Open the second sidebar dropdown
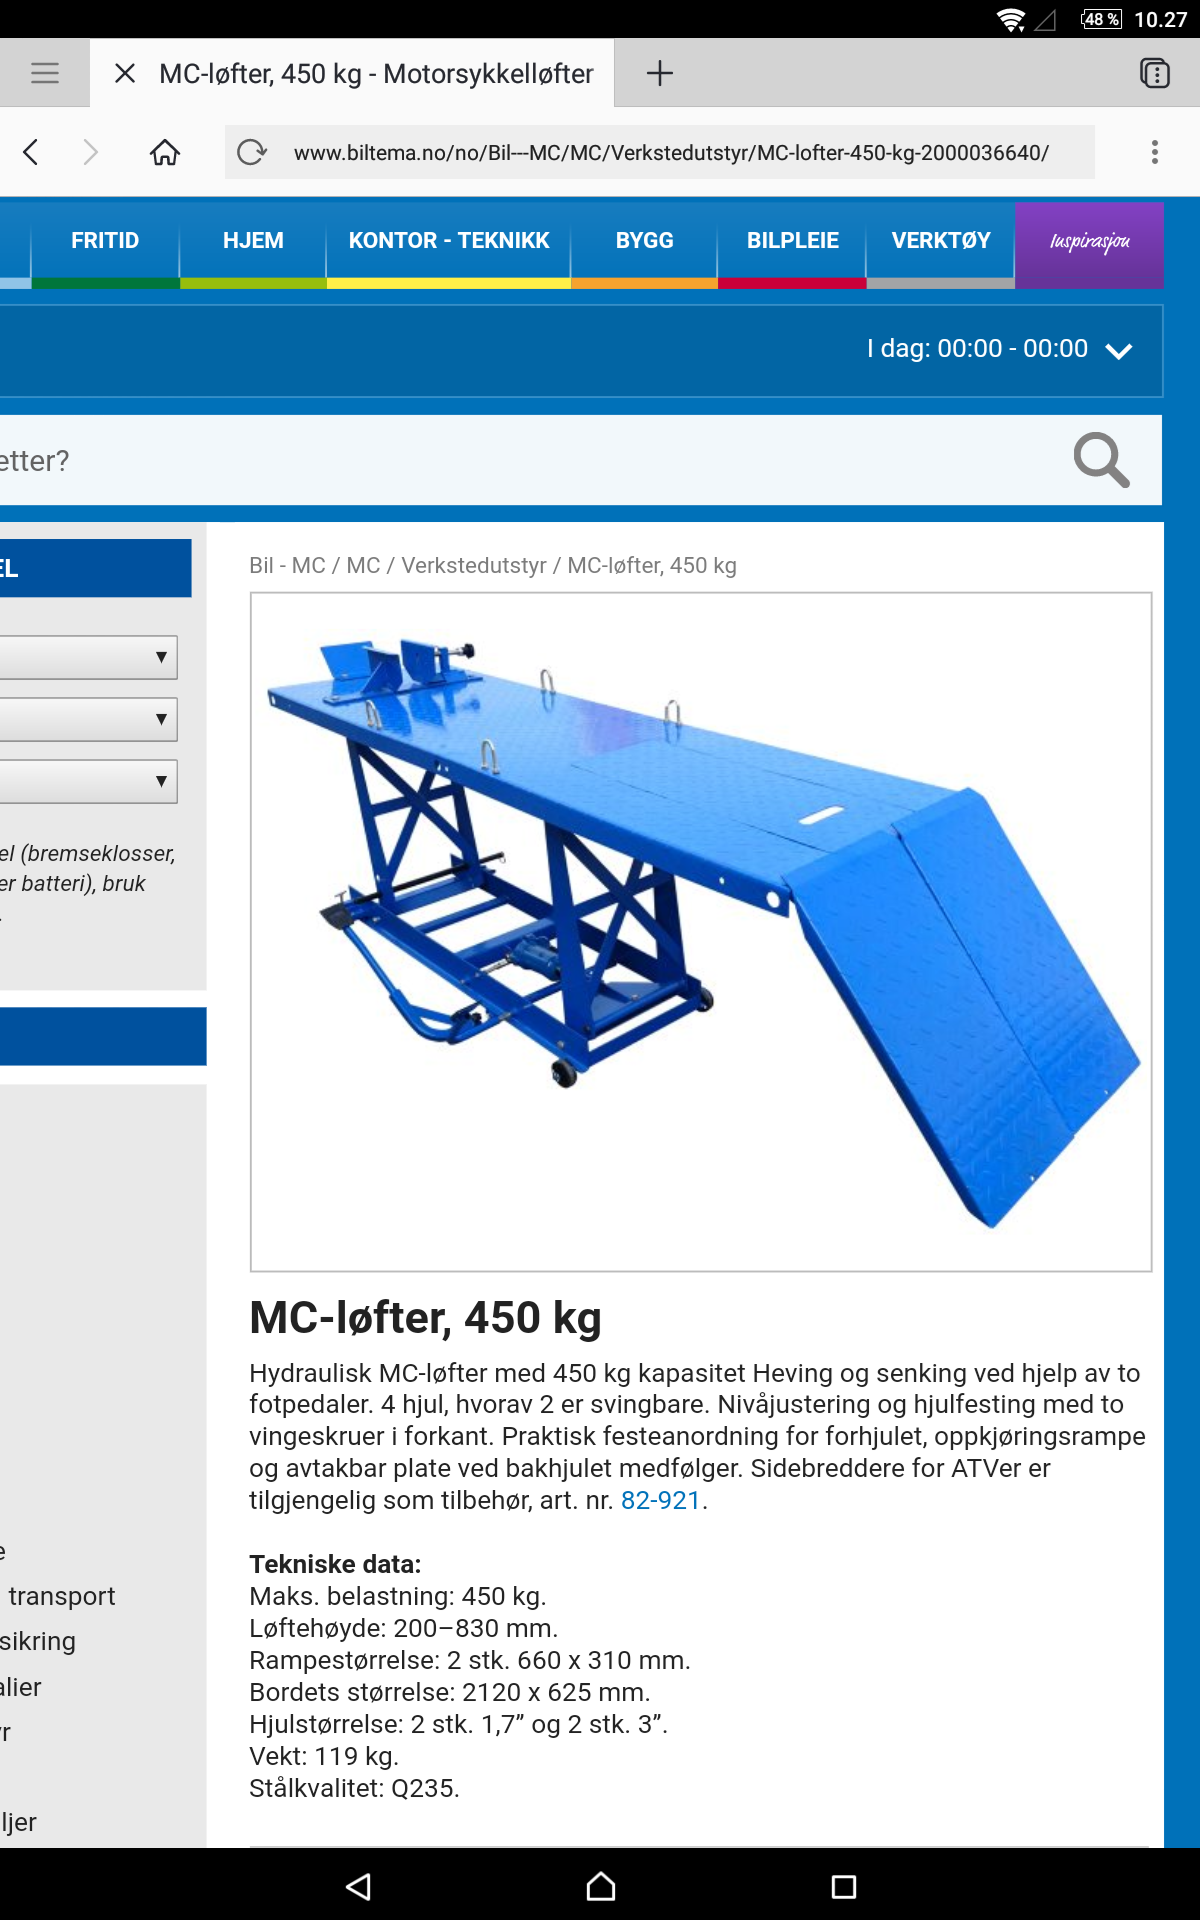 [x=90, y=719]
